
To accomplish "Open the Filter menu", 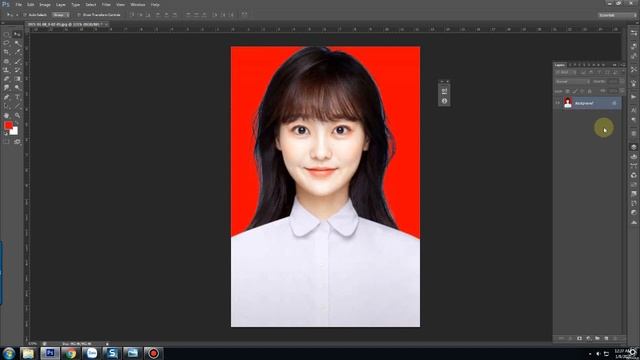I will coord(106,5).
